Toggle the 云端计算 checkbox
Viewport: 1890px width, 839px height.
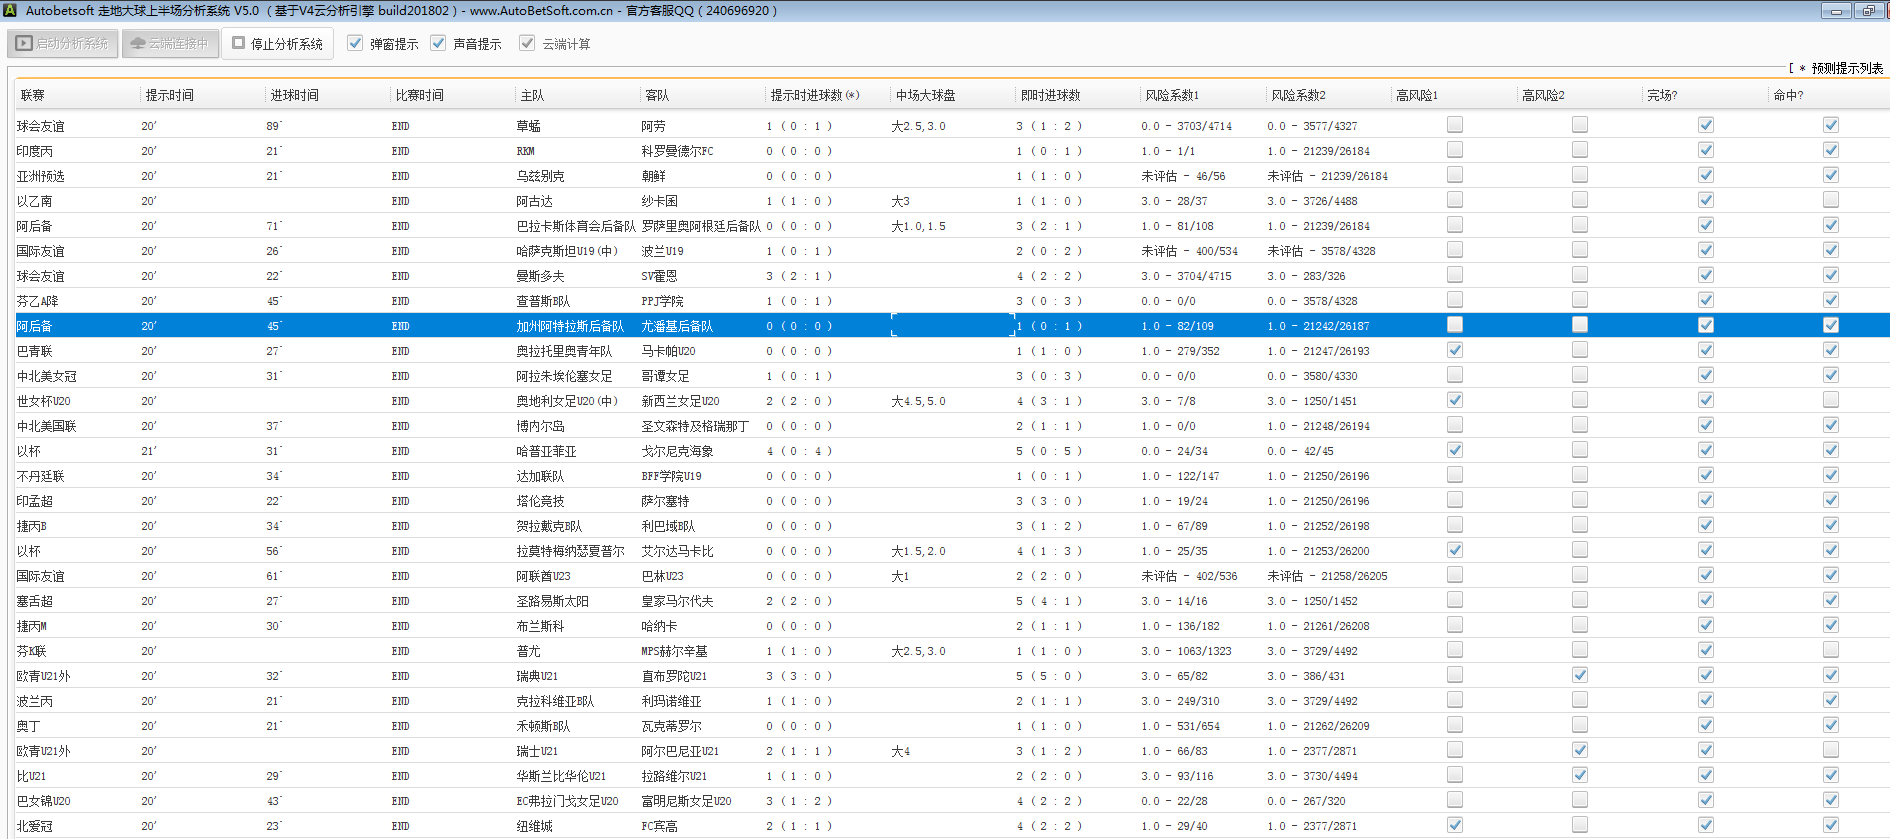[x=527, y=43]
